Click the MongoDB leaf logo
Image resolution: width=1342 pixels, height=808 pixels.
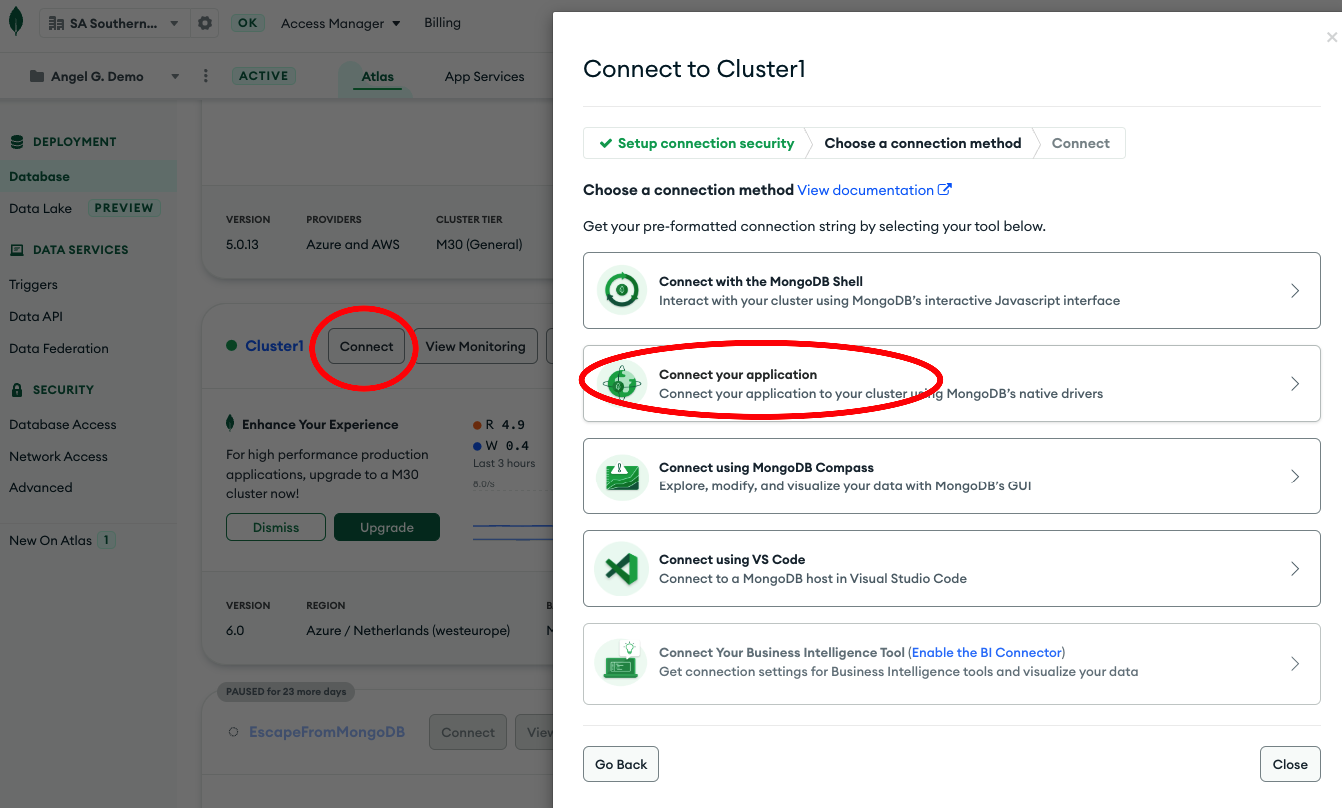tap(15, 21)
